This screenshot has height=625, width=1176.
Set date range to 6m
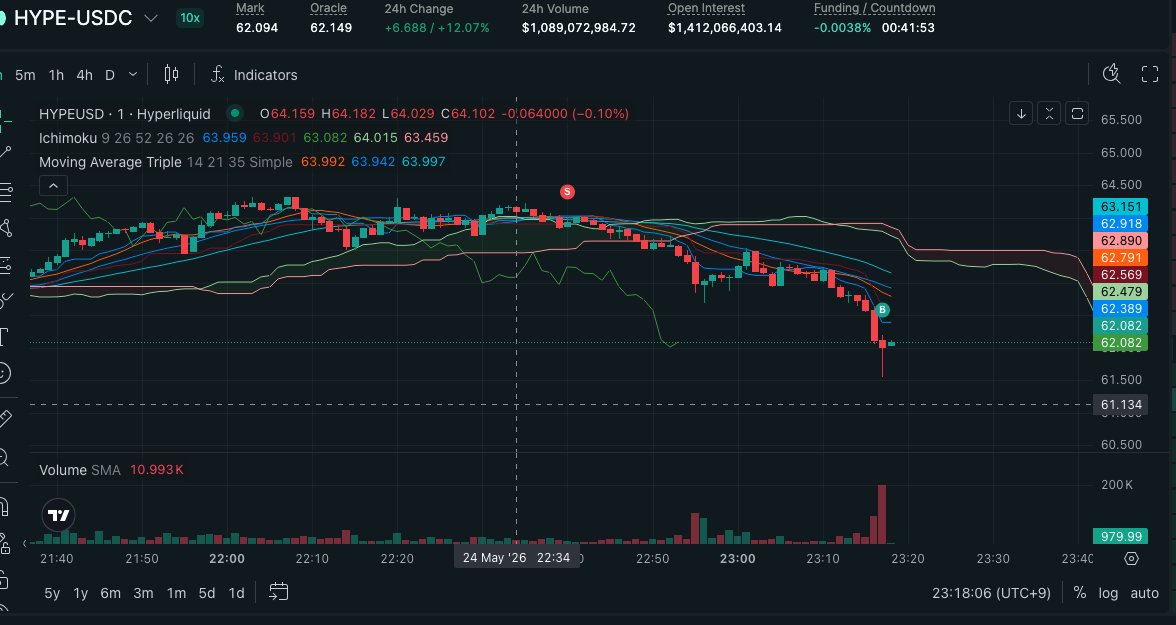[110, 593]
